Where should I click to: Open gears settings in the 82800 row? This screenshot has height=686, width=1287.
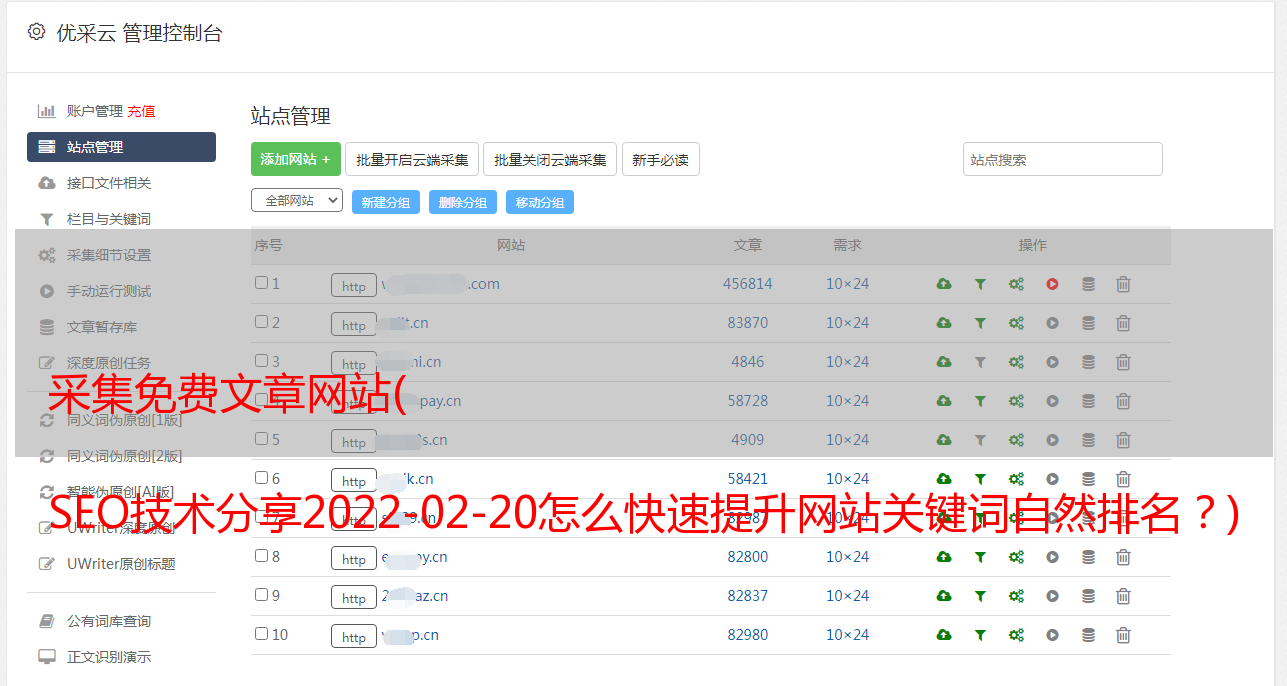point(1016,557)
